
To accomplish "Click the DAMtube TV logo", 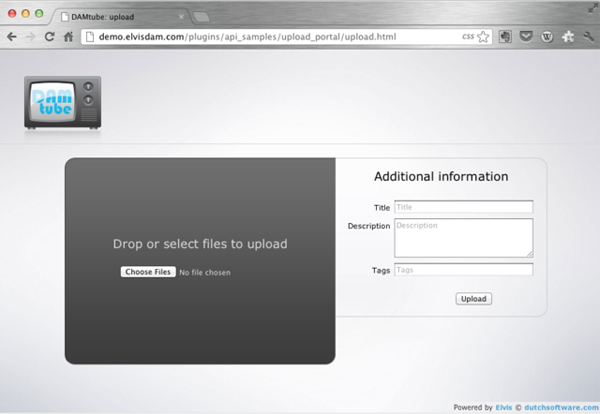I will [x=63, y=103].
